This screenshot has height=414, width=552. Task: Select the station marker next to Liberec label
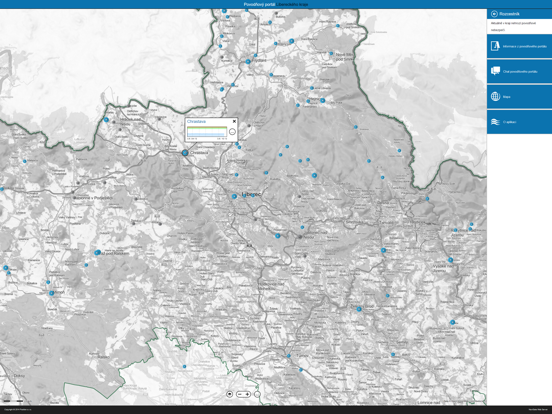[x=234, y=196]
